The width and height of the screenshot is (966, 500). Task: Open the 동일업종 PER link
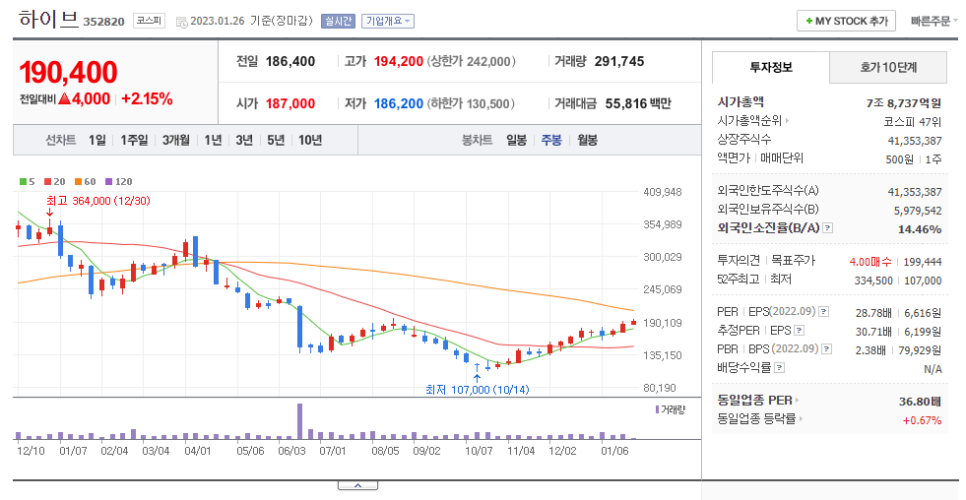point(755,401)
